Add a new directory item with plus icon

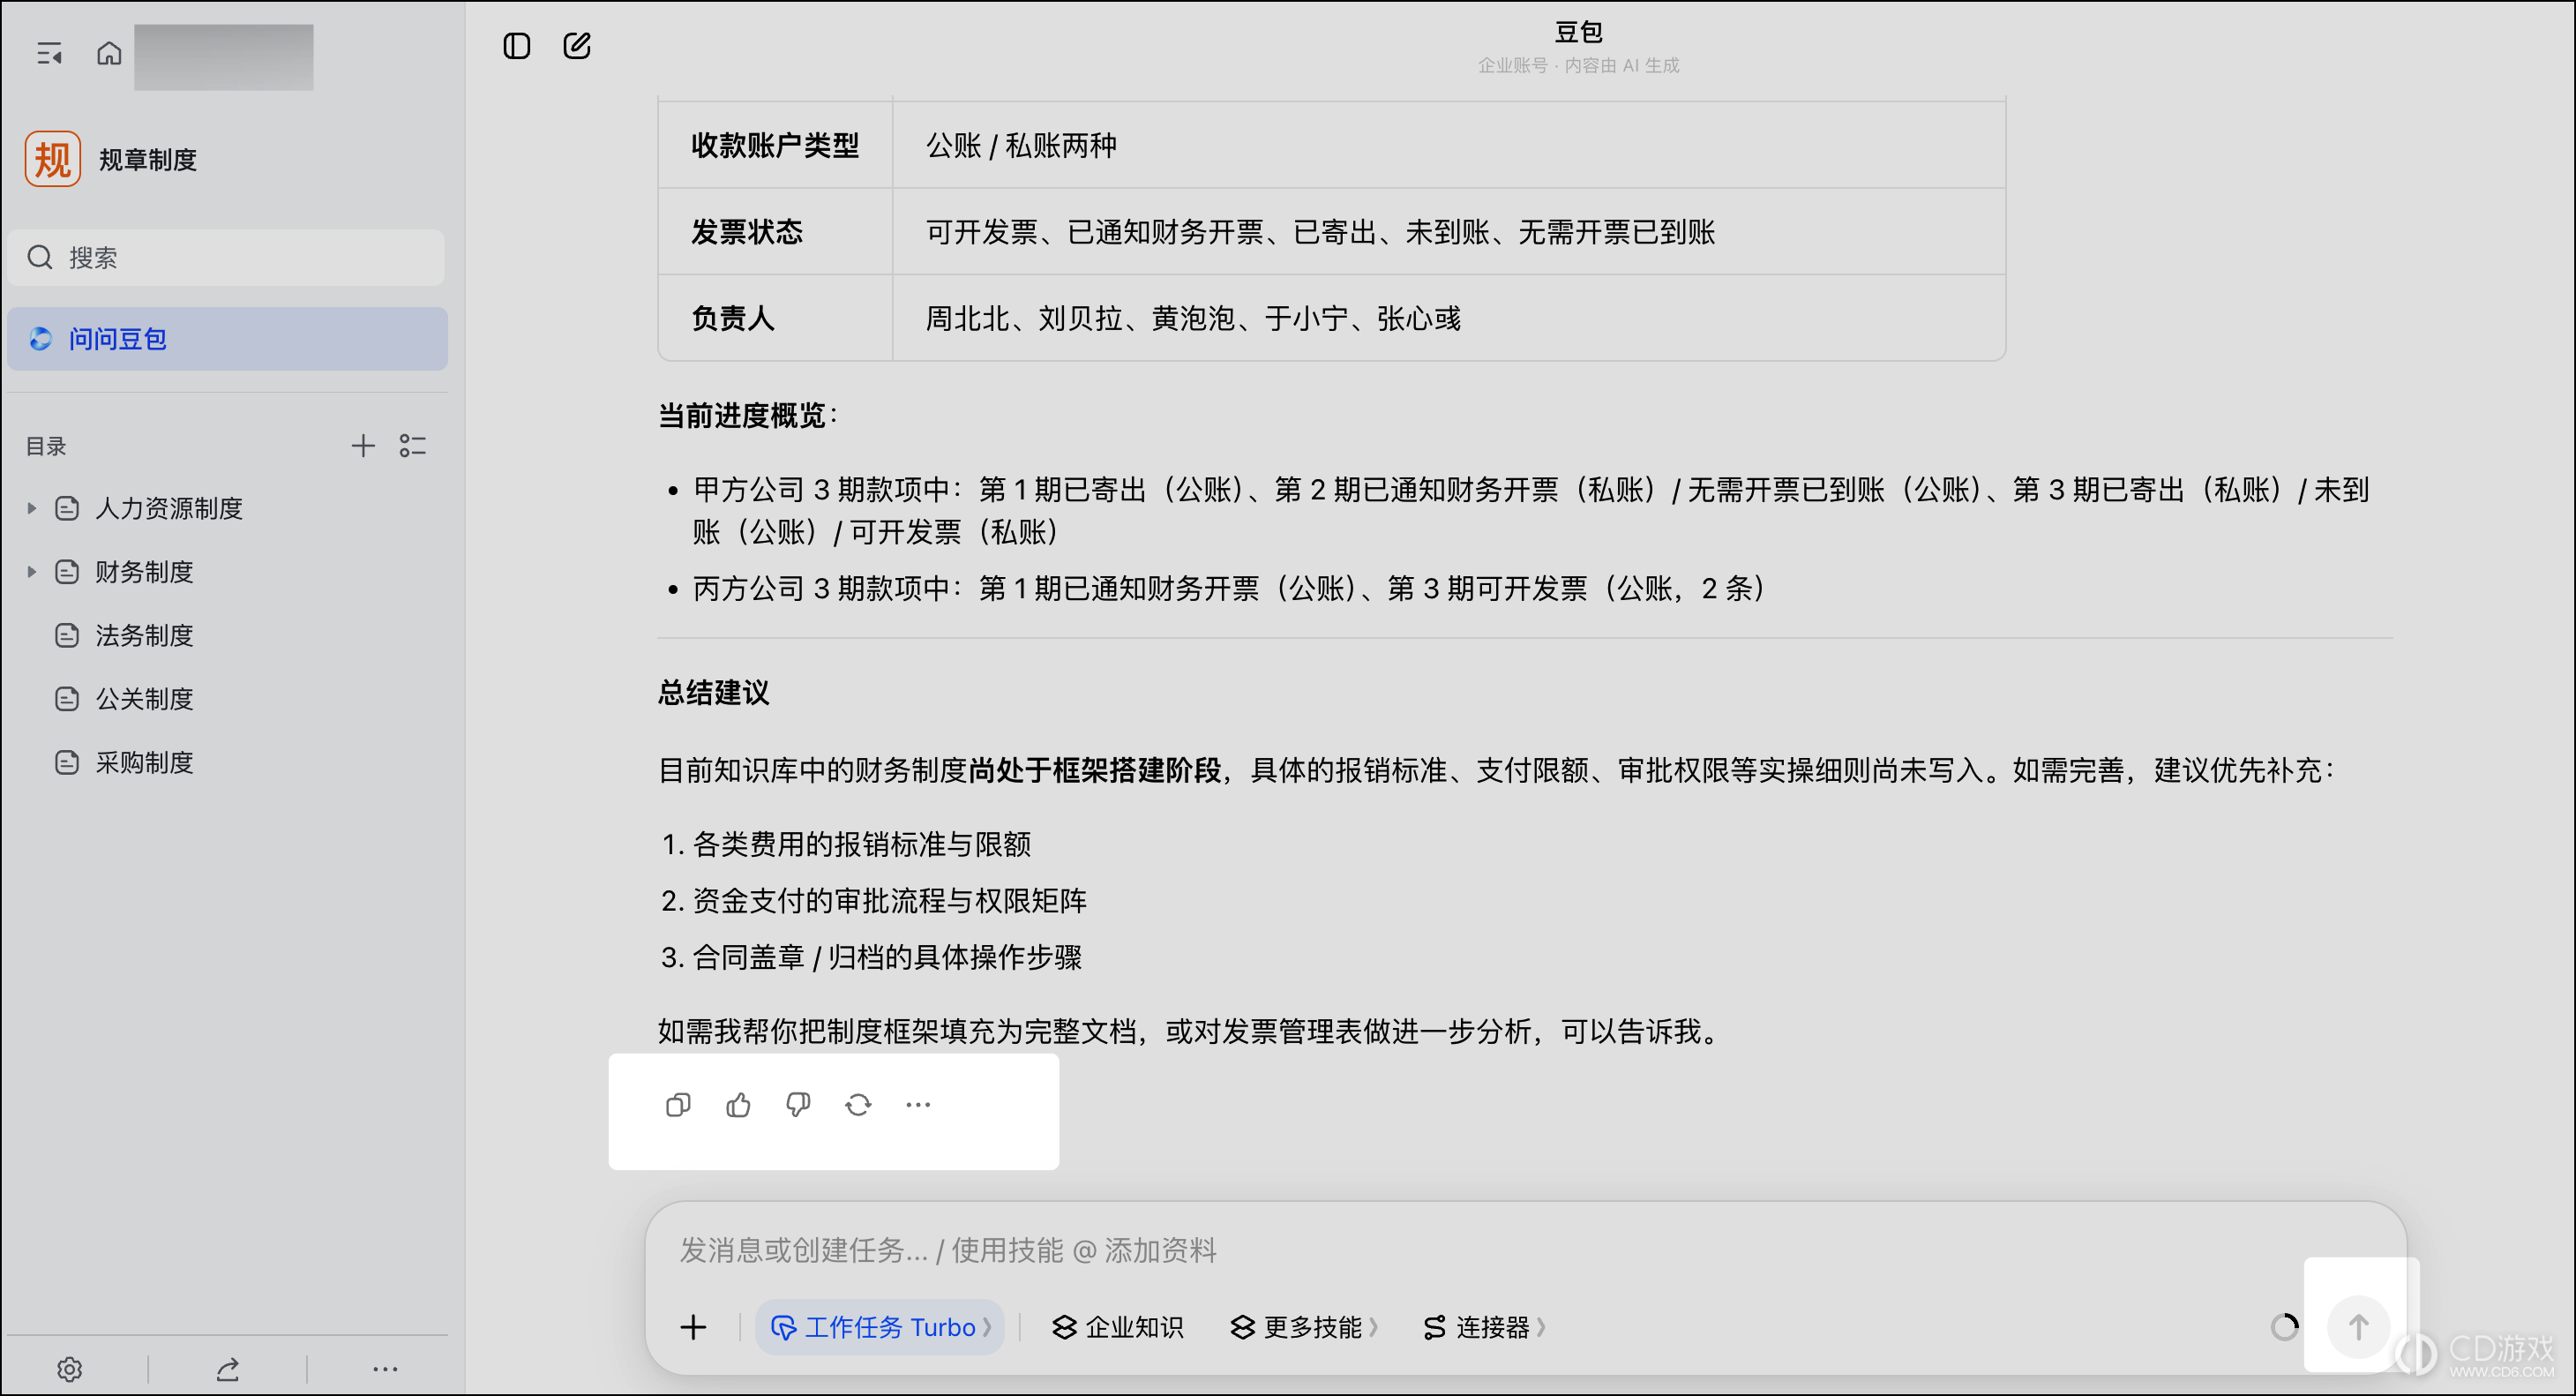363,446
